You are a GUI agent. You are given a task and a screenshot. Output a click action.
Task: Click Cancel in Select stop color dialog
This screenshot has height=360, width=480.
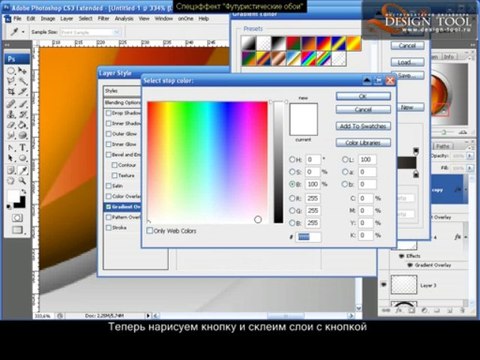tap(363, 109)
